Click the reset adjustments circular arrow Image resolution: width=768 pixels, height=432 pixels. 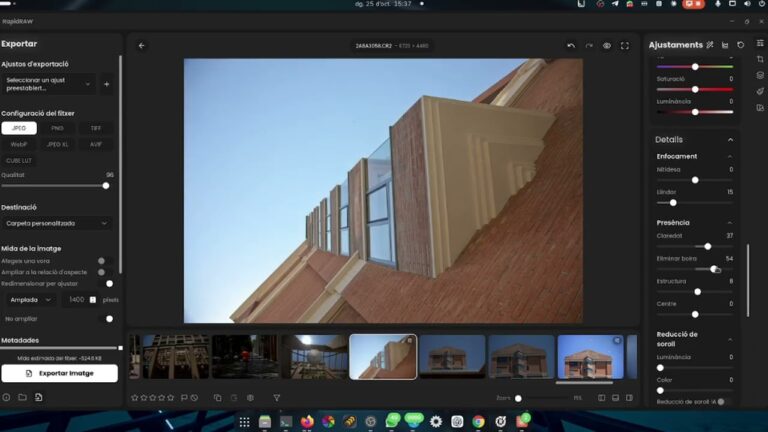[x=741, y=45]
